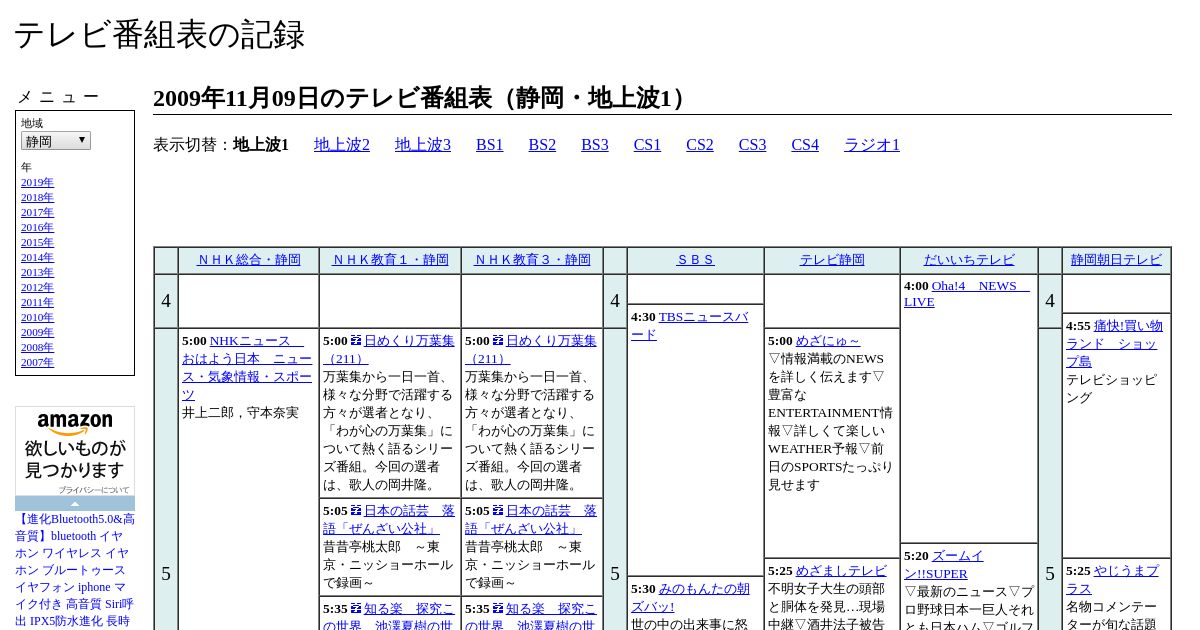
Task: Open the ＮＨＫ教育３・静岡 channel header
Action: (x=532, y=260)
